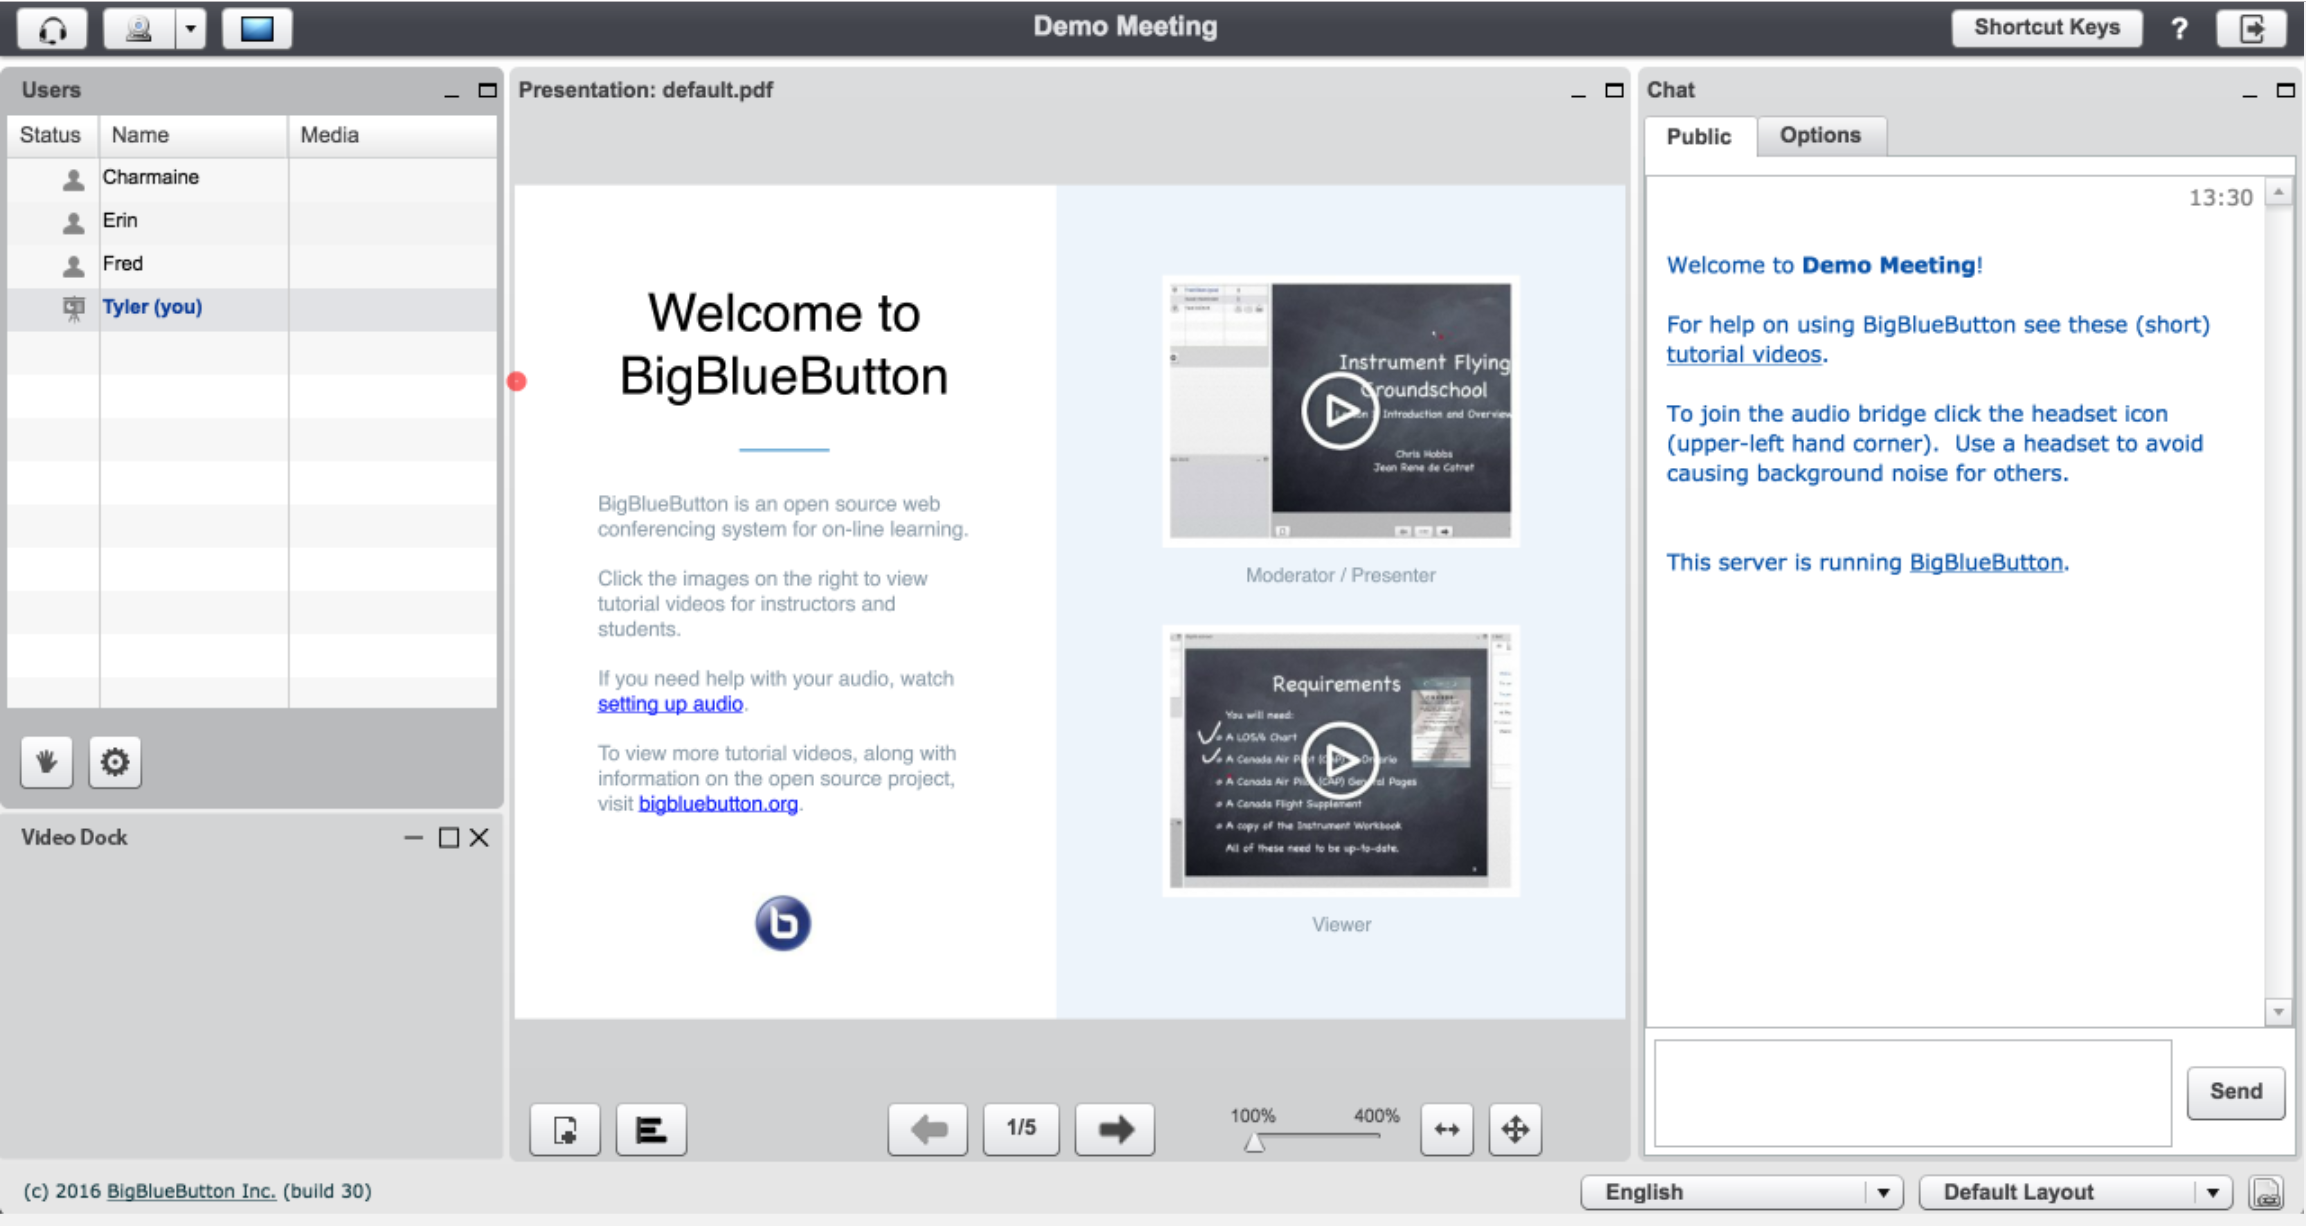The image size is (2306, 1226).
Task: Open the webcam dropdown arrow
Action: point(191,29)
